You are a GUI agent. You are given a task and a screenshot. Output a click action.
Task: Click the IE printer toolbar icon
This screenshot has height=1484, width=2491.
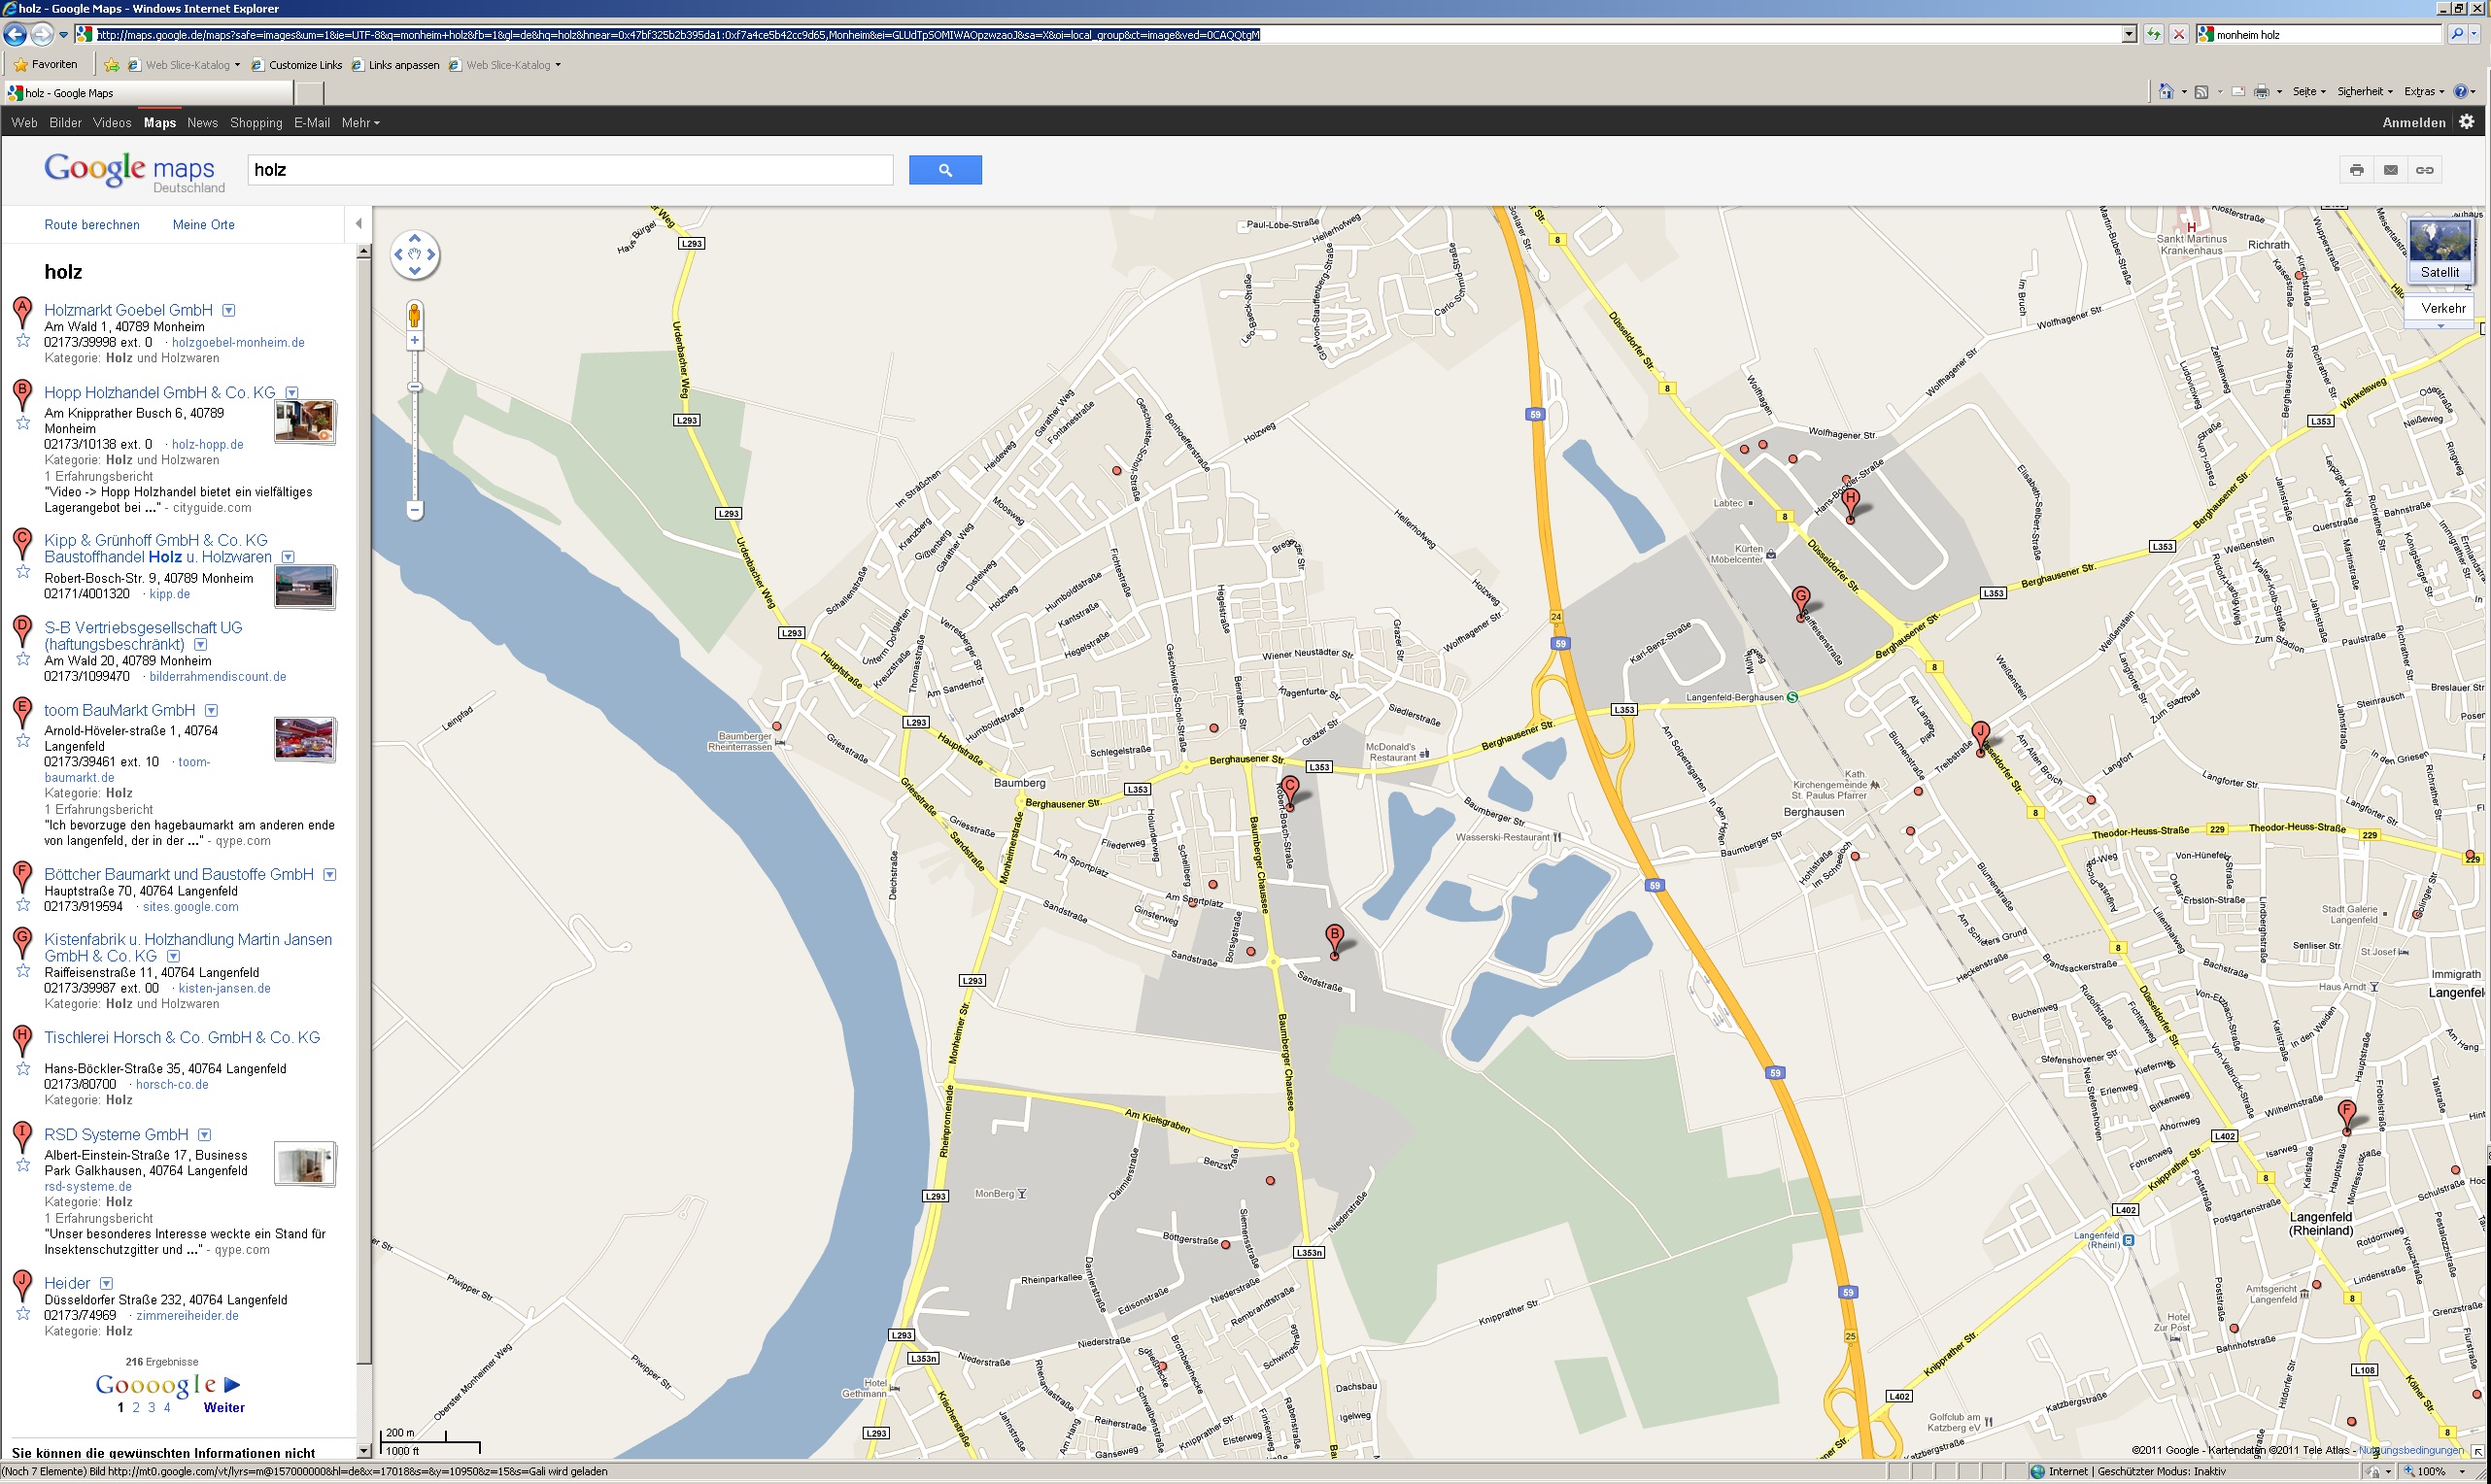(2261, 92)
